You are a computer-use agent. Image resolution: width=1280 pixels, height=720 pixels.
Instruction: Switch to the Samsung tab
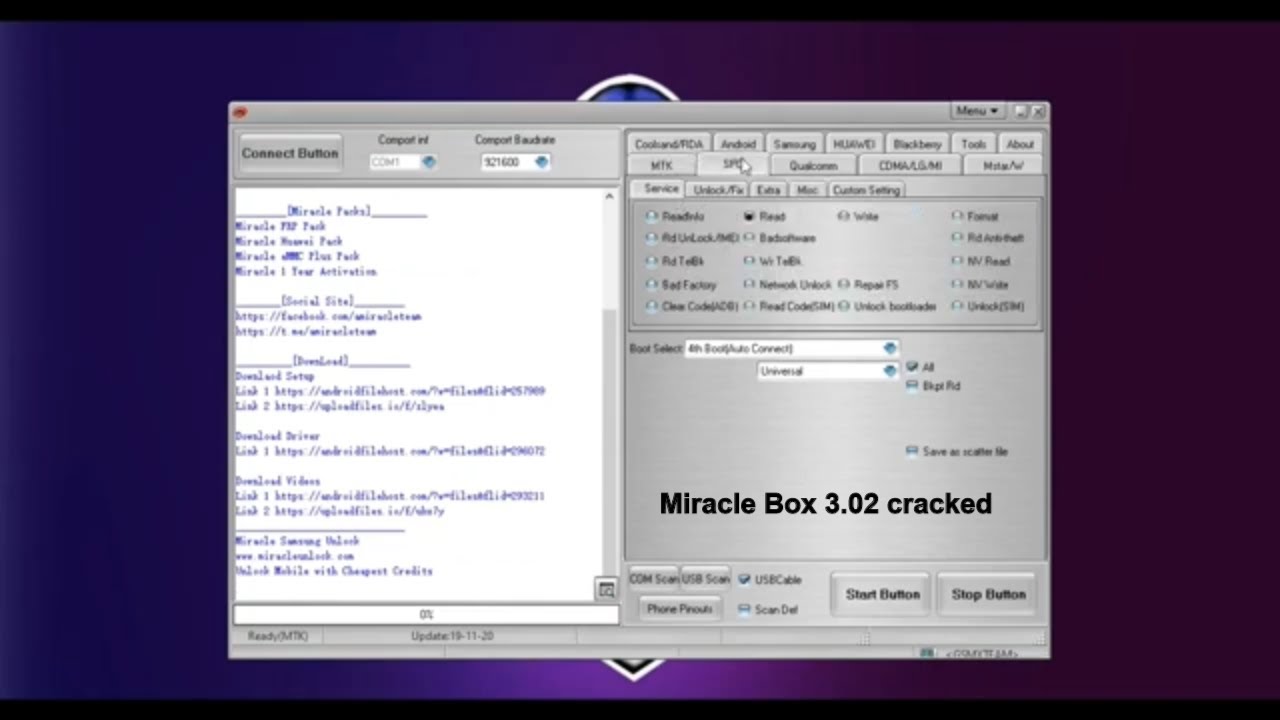[x=795, y=144]
